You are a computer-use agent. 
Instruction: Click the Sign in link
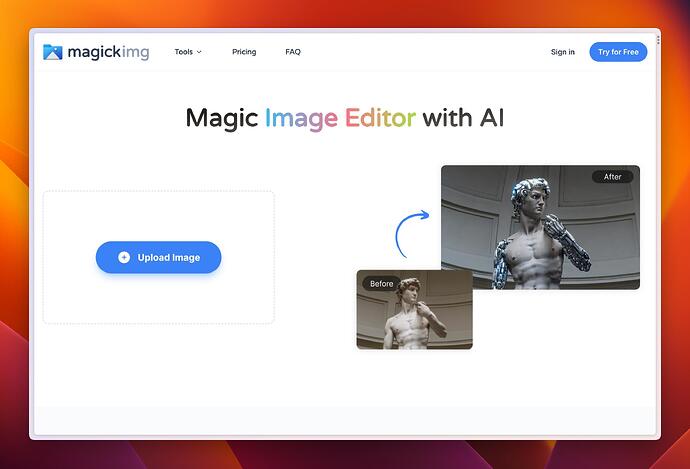click(562, 52)
